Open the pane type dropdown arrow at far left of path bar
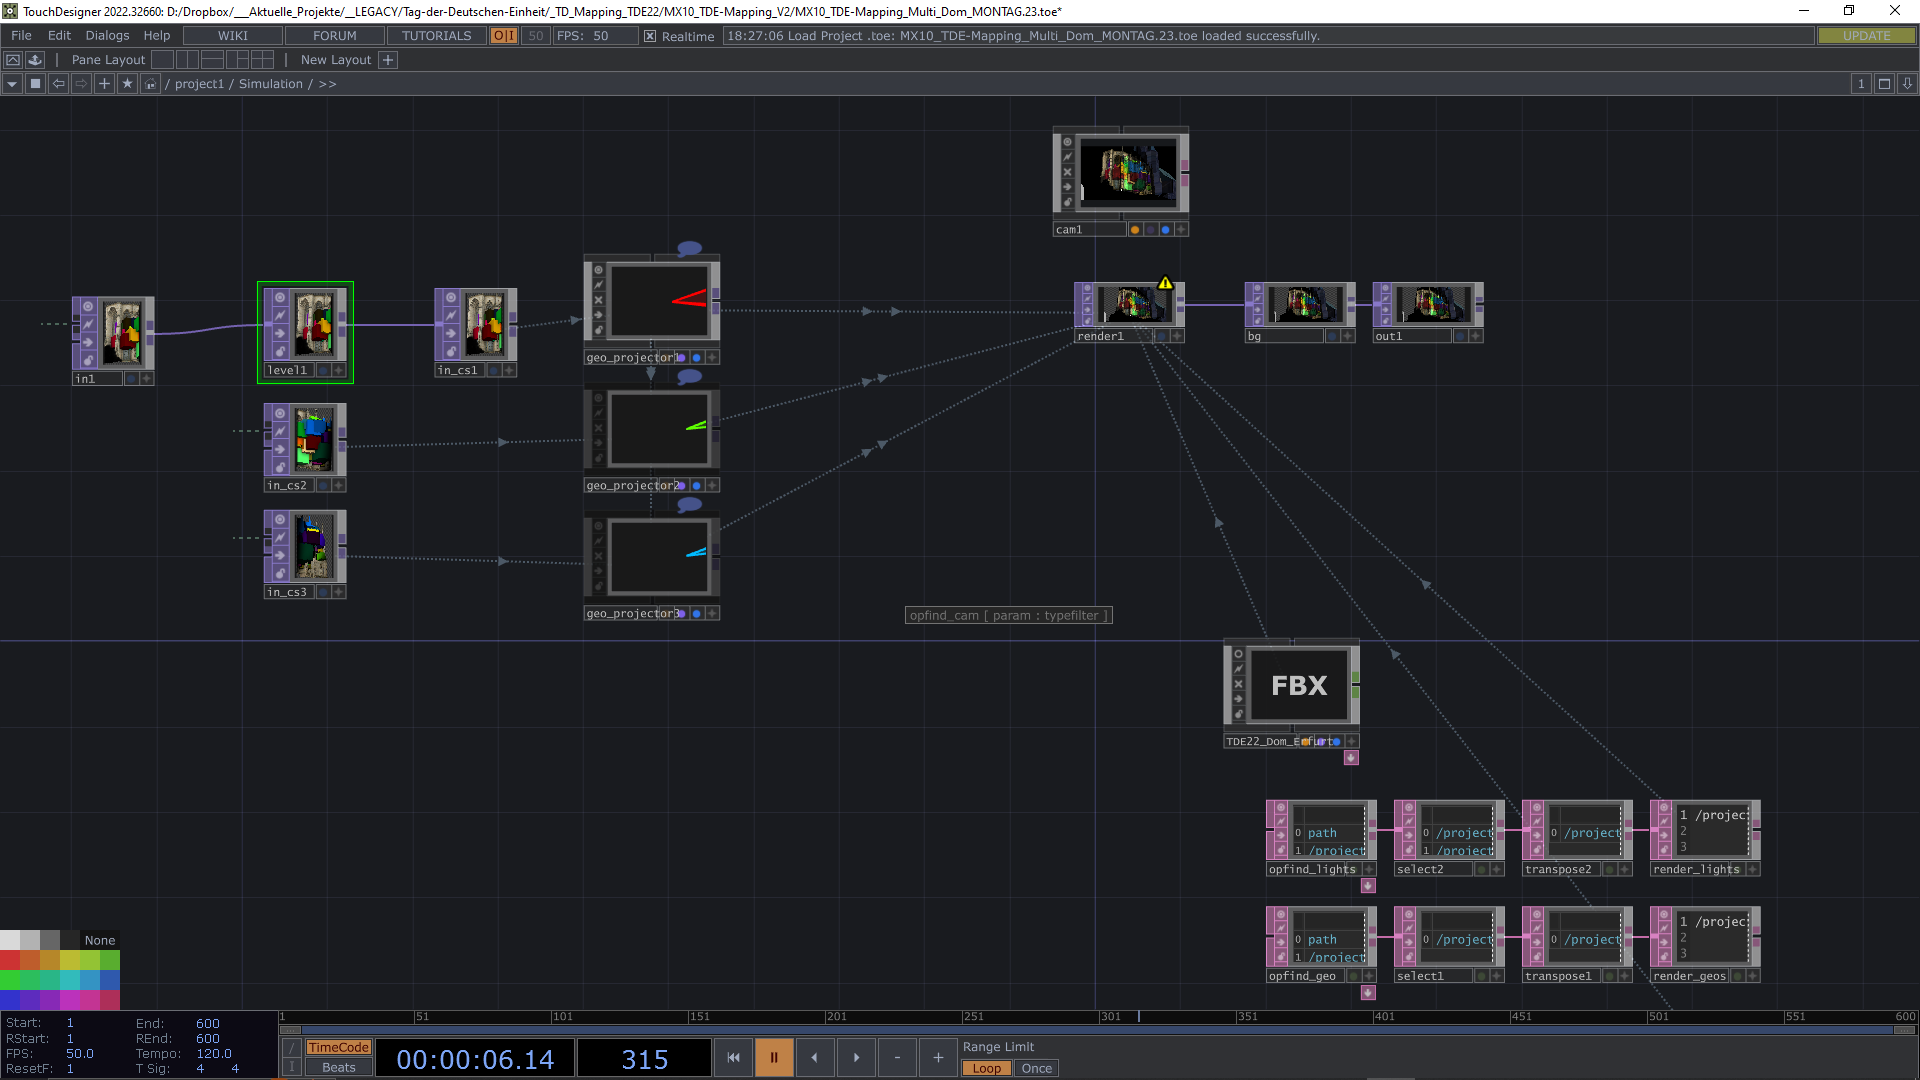Viewport: 1920px width, 1080px height. [12, 84]
